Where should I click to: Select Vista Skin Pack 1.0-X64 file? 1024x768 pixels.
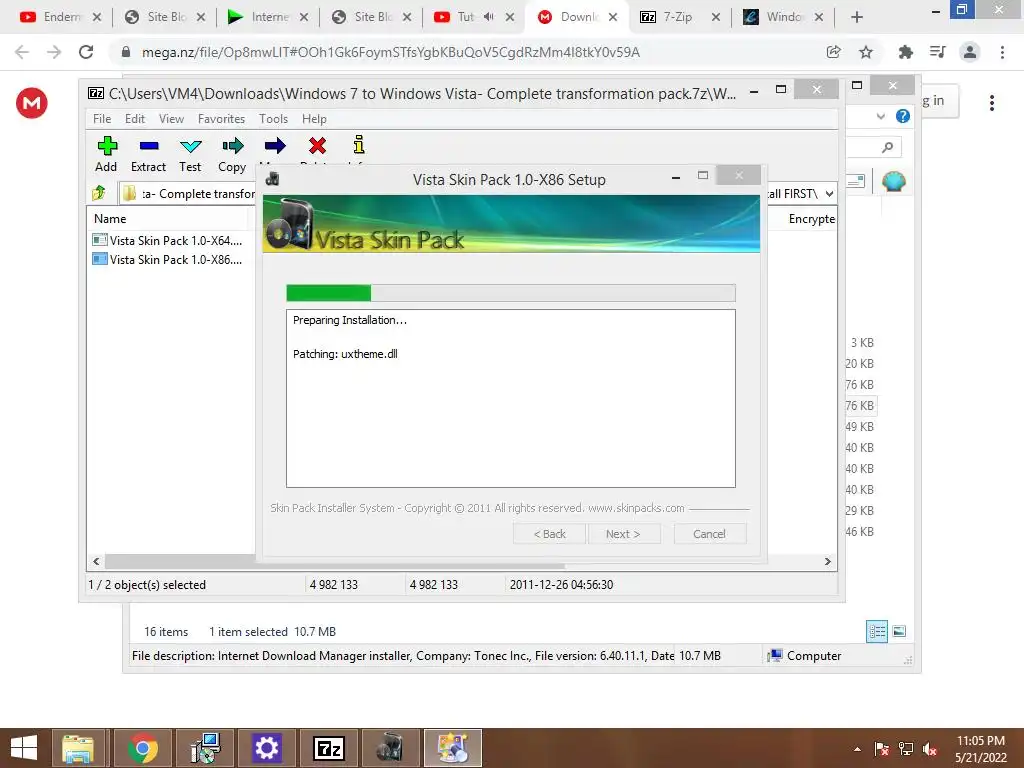coord(168,240)
